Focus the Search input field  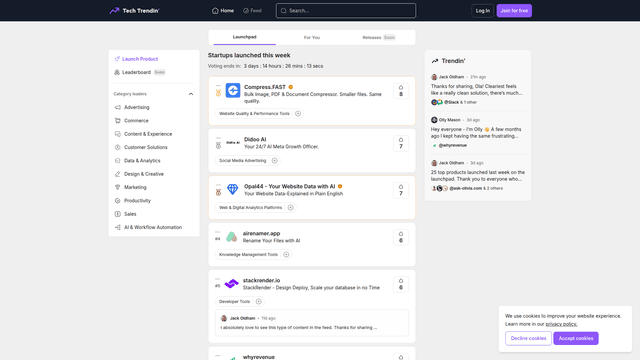[x=346, y=11]
